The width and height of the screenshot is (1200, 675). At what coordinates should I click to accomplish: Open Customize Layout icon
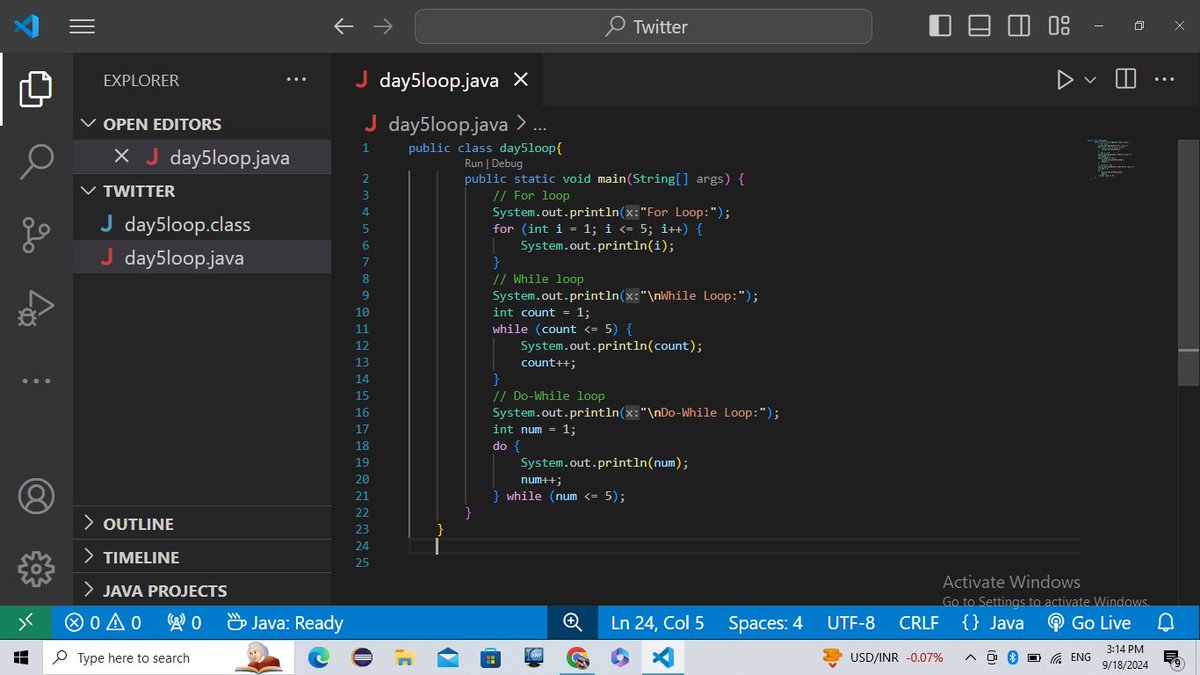[x=1059, y=26]
